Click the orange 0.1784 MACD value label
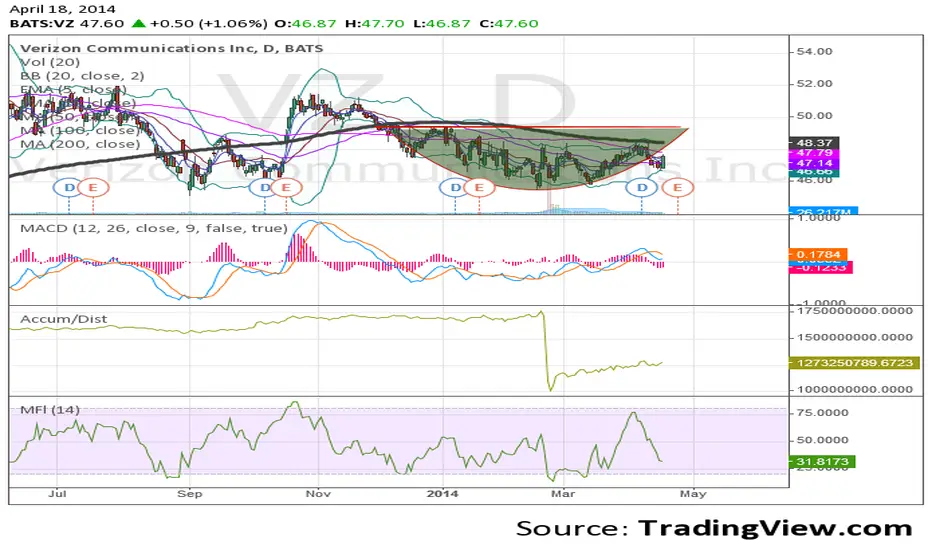932x550 pixels. [x=818, y=254]
